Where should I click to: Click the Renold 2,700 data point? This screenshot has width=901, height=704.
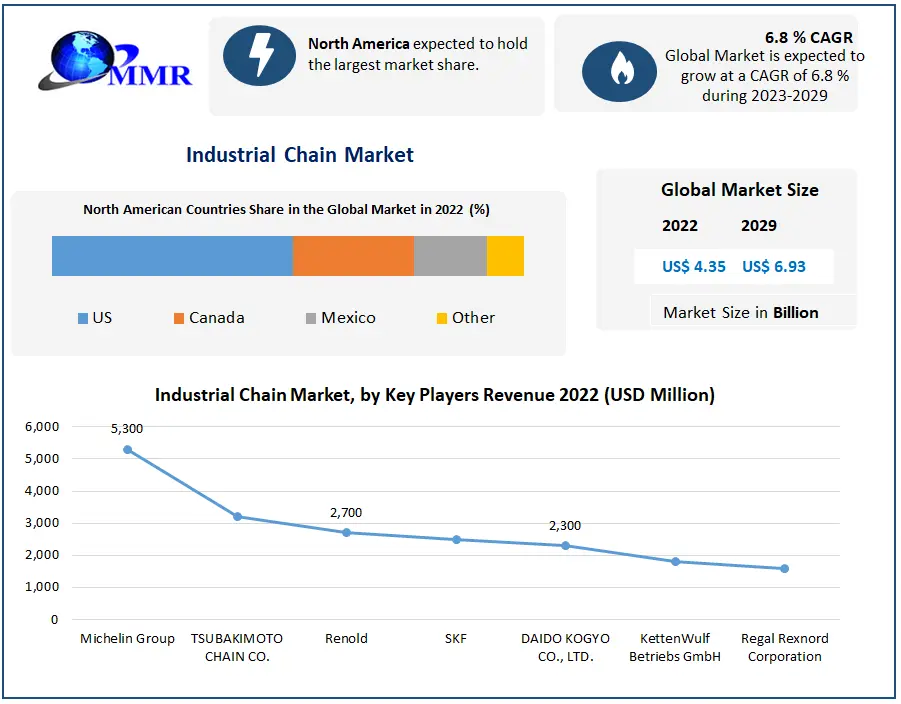[x=347, y=533]
